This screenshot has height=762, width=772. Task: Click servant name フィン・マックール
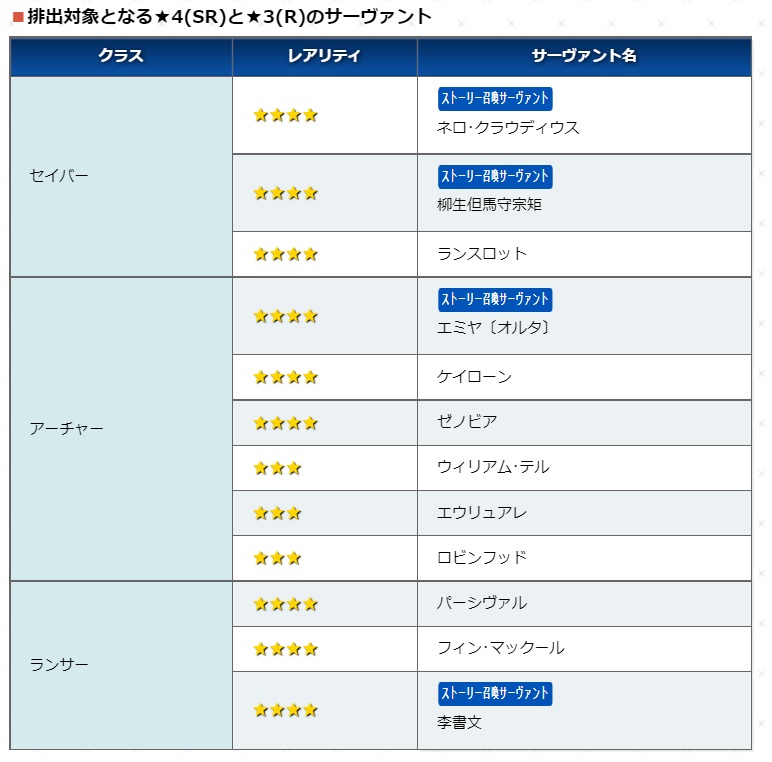click(500, 648)
